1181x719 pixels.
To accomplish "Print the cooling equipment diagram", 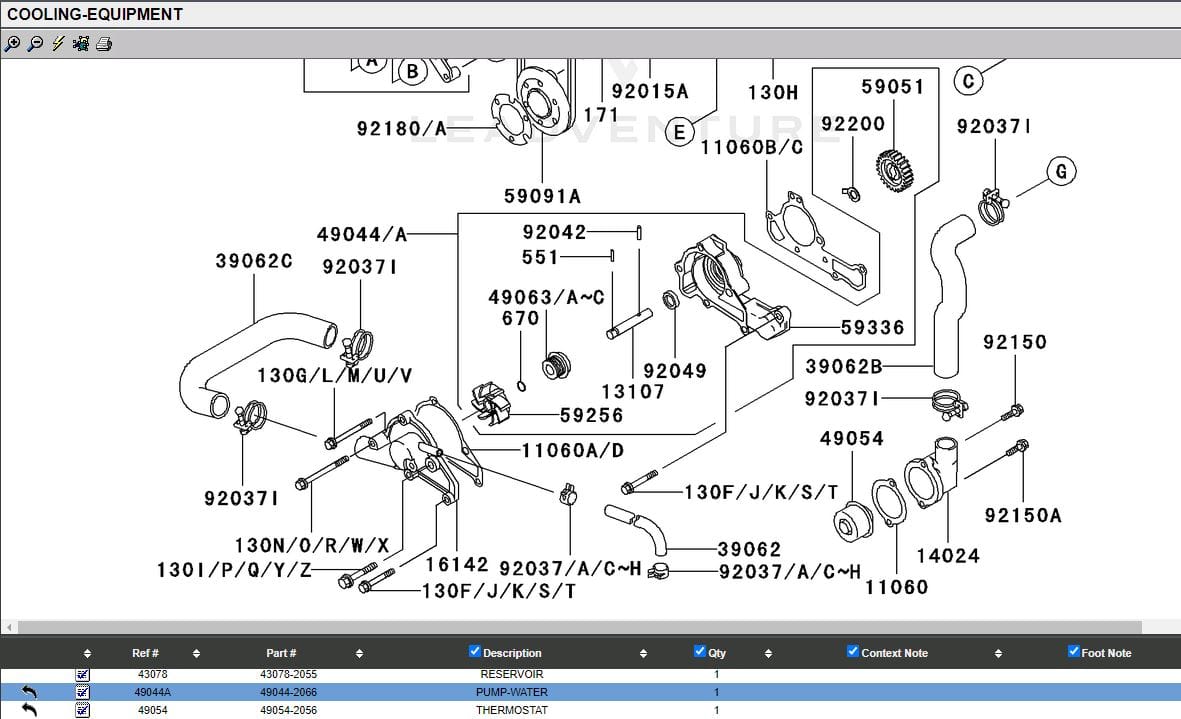I will coord(104,44).
